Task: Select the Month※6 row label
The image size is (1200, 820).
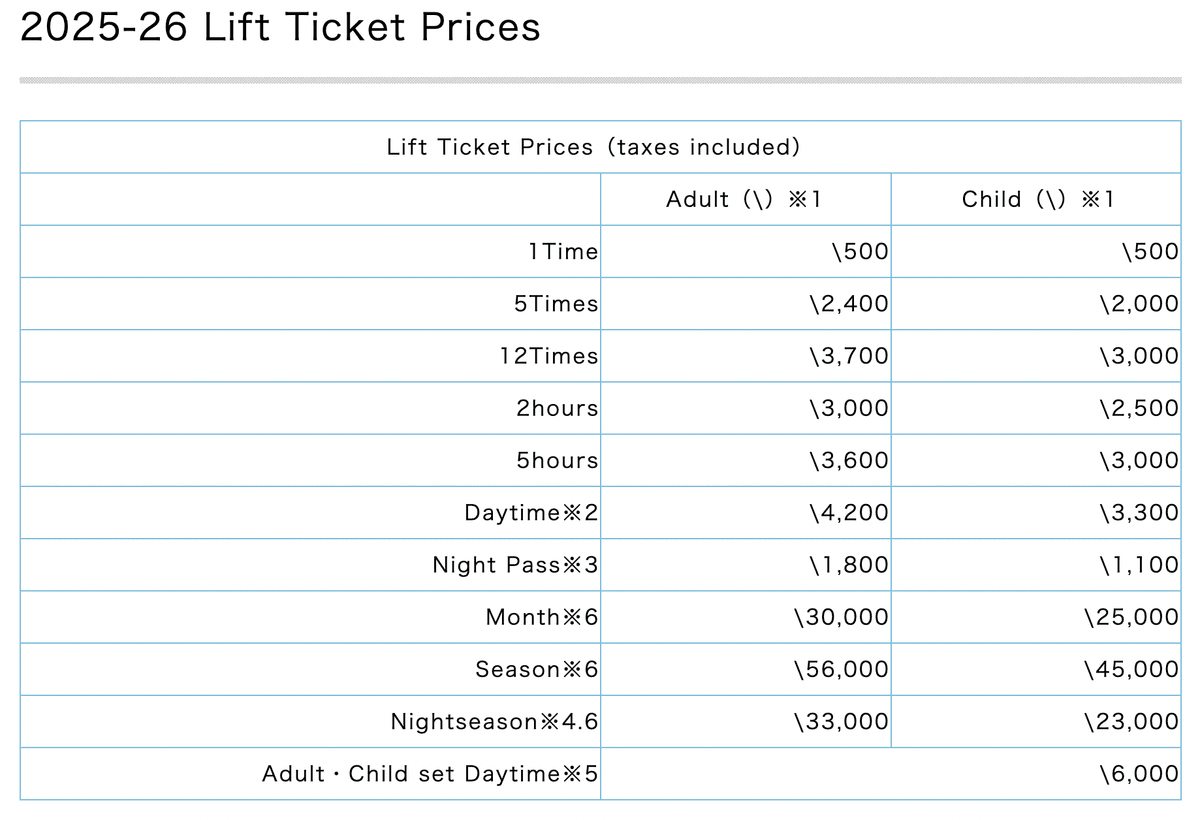Action: pos(542,617)
